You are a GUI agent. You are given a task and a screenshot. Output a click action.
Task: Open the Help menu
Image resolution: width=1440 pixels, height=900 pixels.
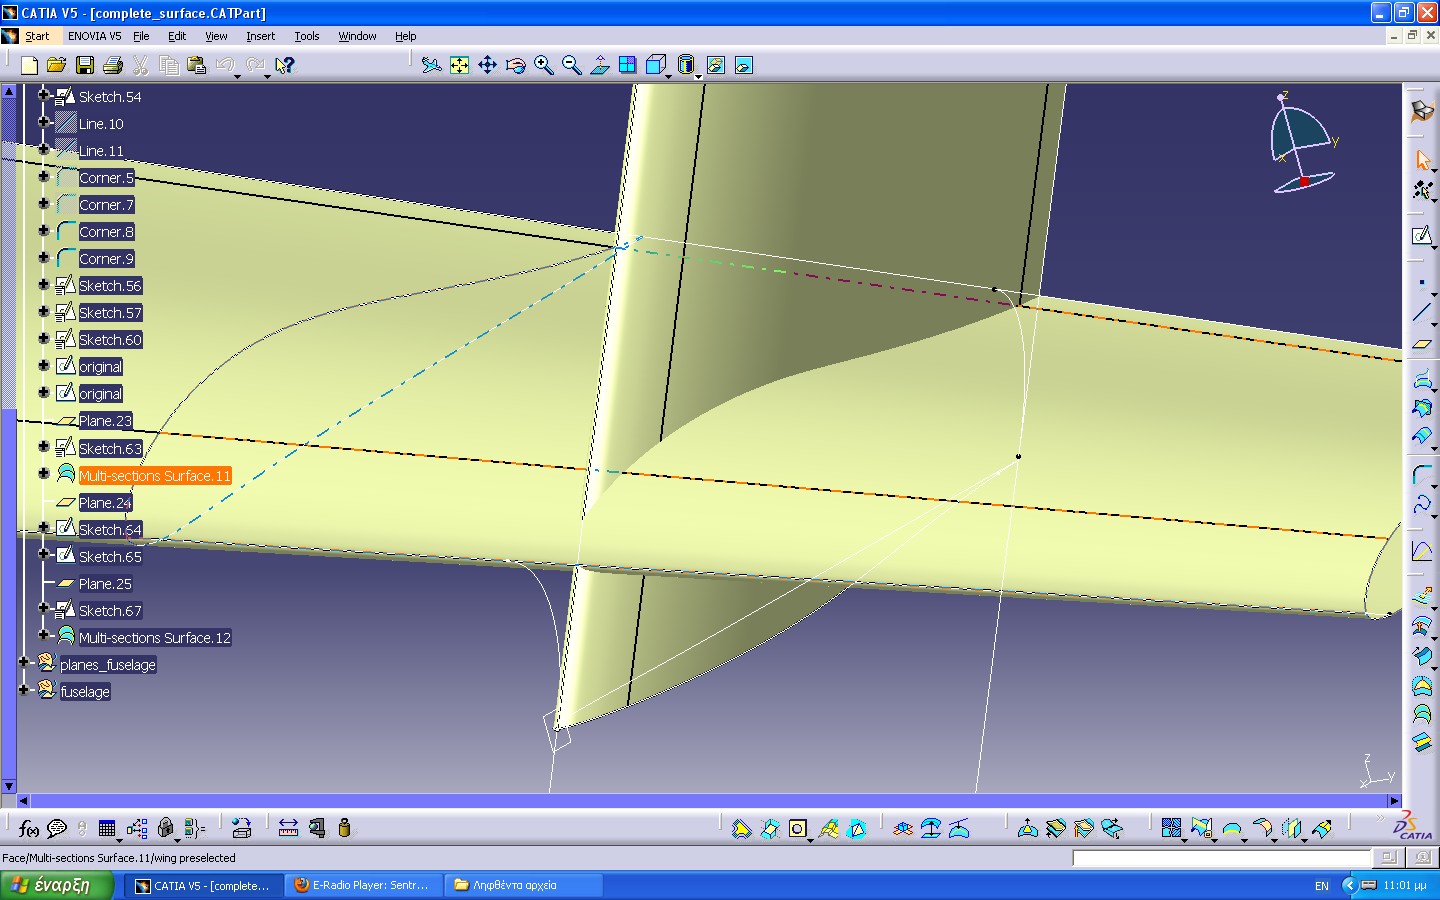pyautogui.click(x=405, y=36)
